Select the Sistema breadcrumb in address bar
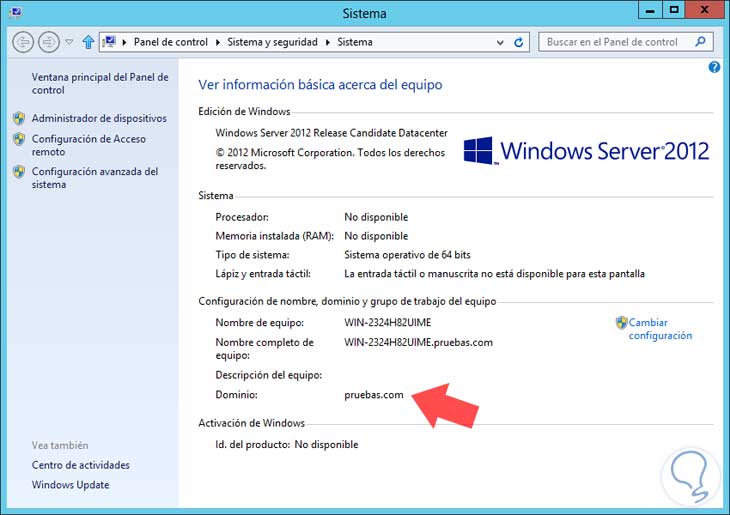The height and width of the screenshot is (515, 730). [x=355, y=42]
